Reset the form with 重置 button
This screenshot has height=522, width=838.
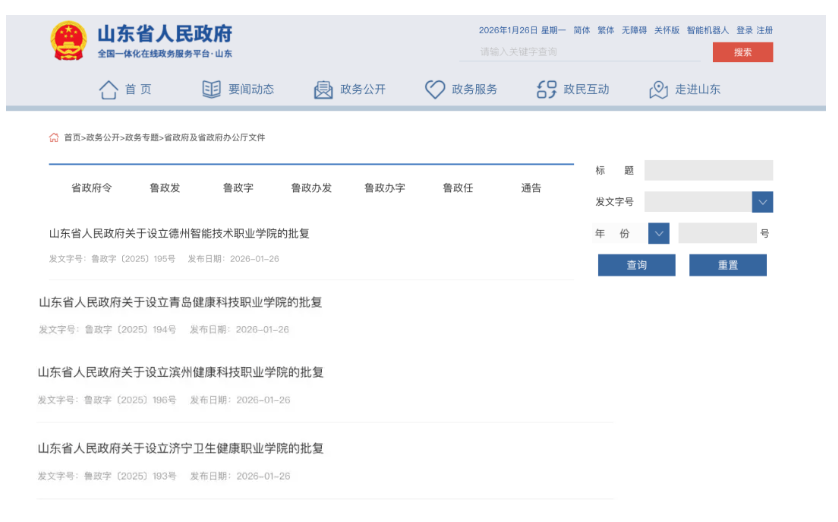[x=727, y=265]
